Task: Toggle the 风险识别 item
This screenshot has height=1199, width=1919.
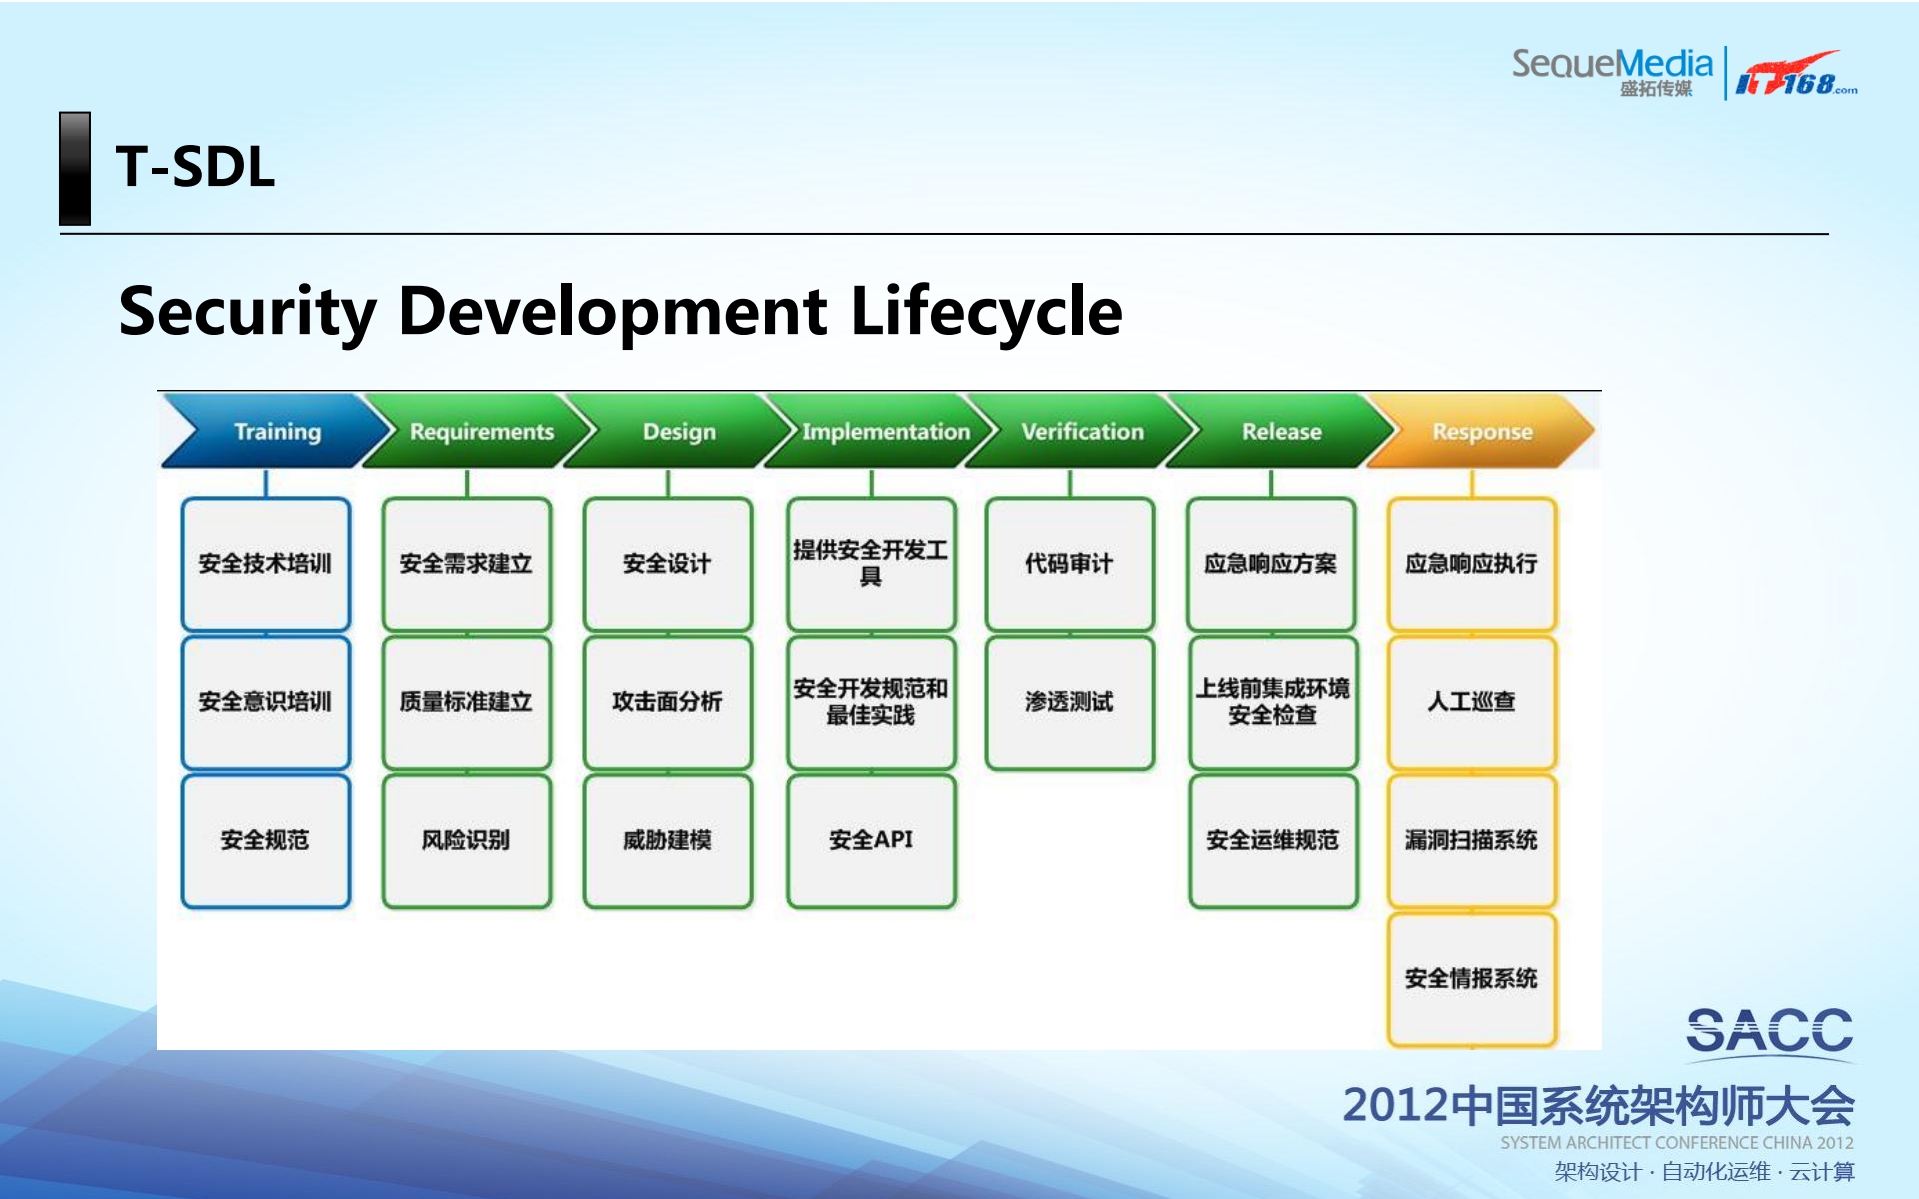Action: coord(466,841)
